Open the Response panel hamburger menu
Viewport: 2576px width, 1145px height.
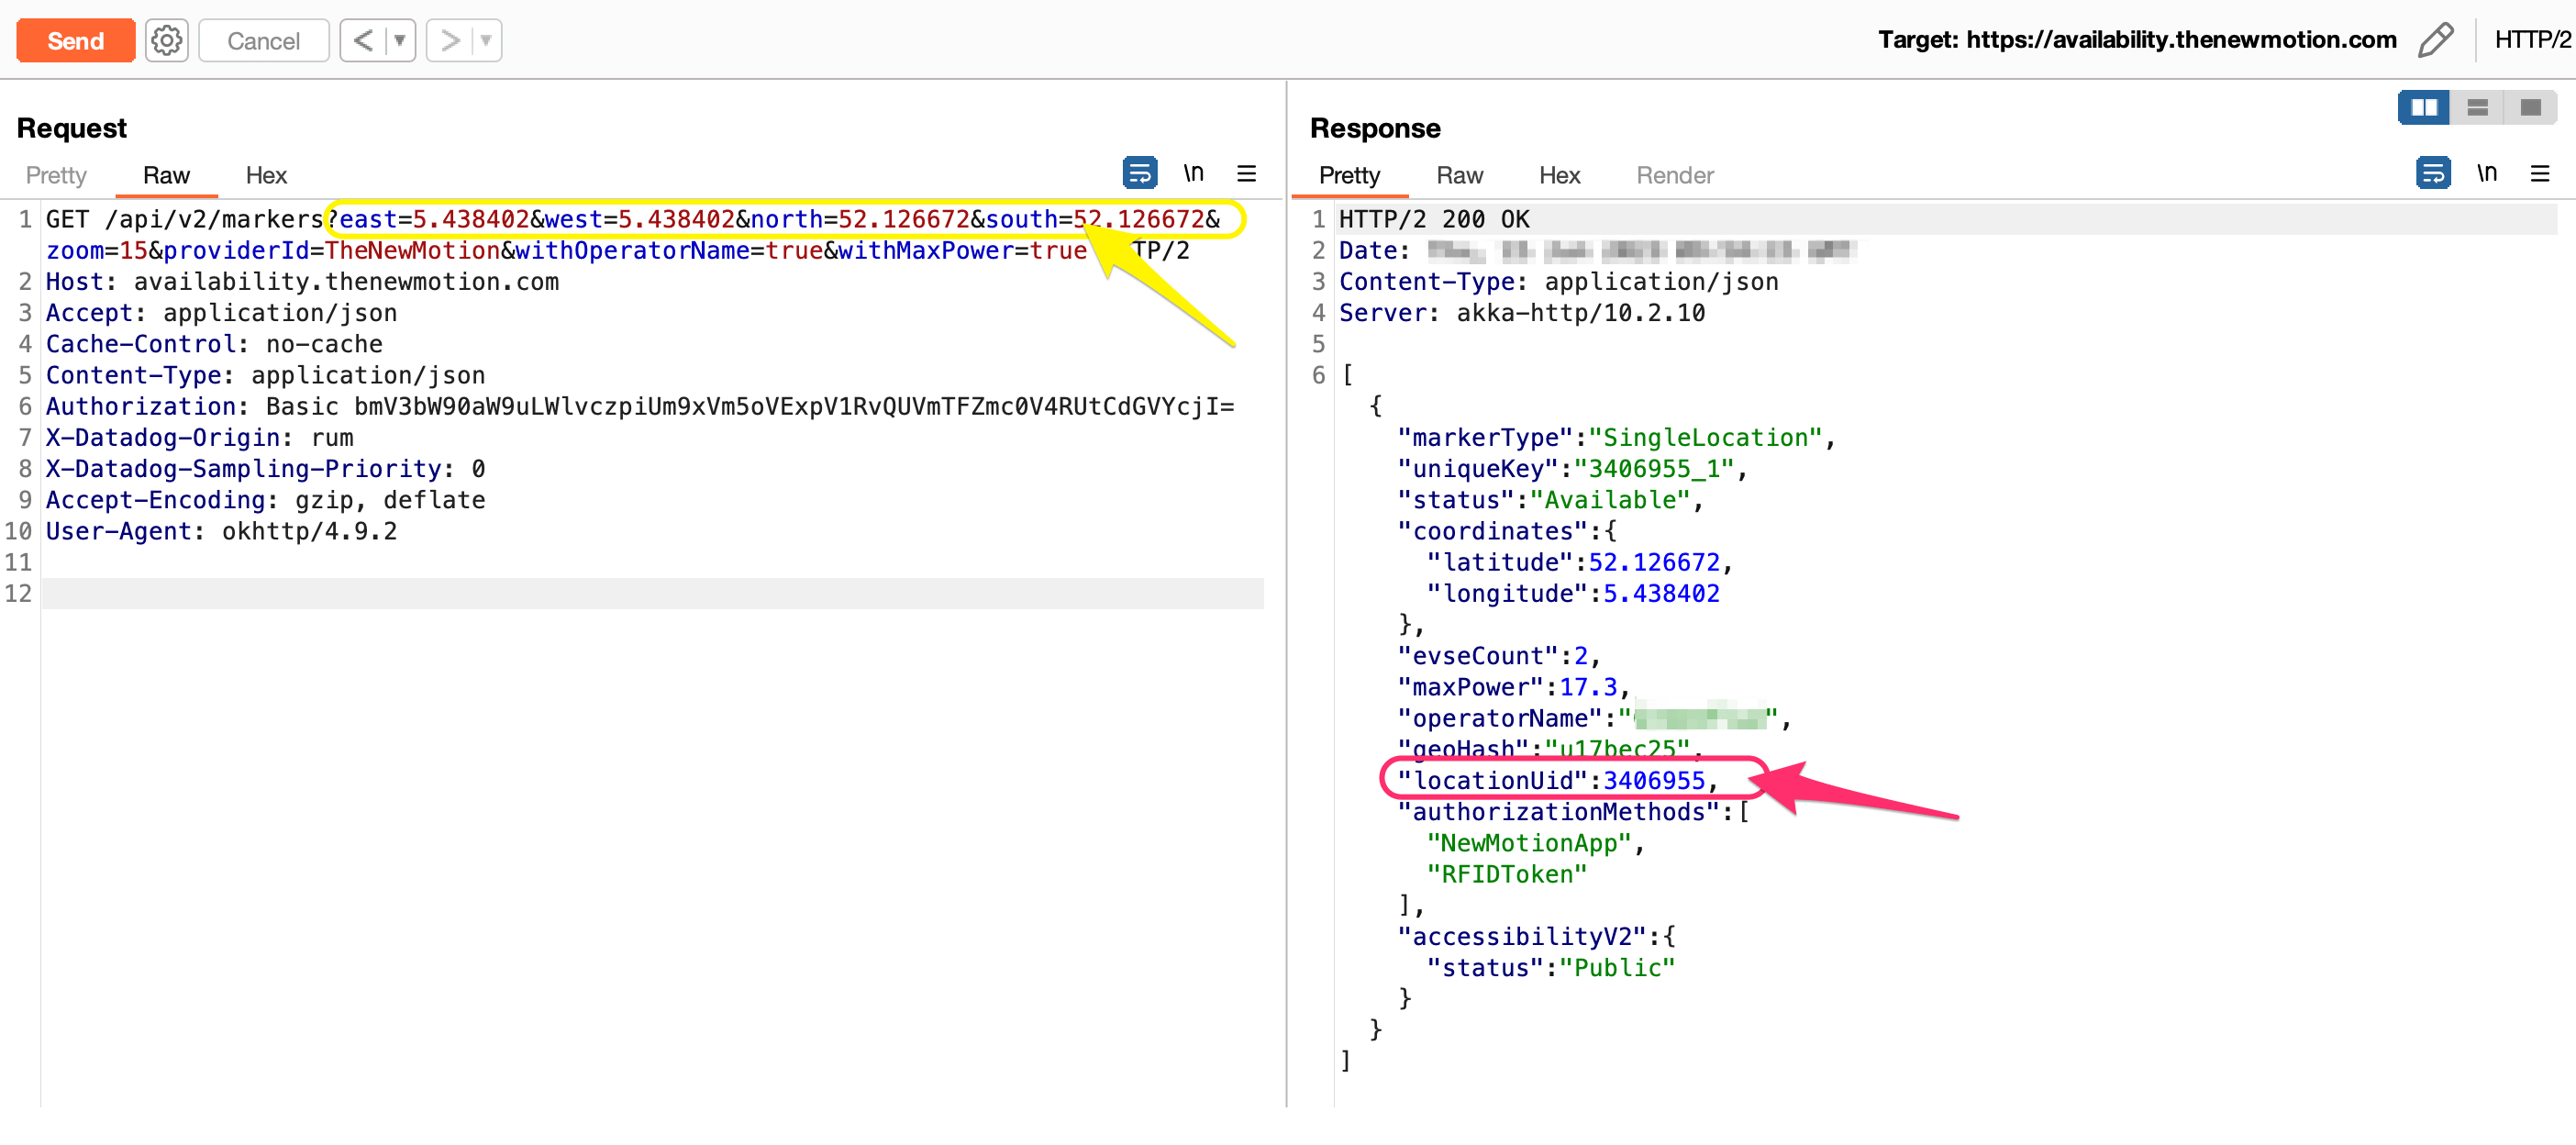[x=2539, y=173]
